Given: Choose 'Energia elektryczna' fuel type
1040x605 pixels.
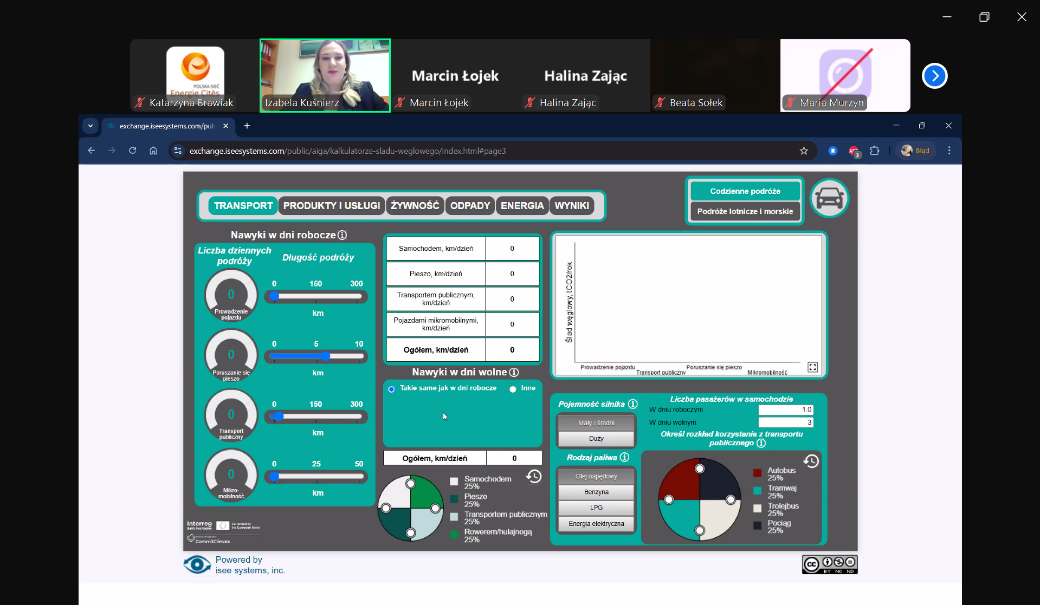Looking at the screenshot, I should click(596, 523).
